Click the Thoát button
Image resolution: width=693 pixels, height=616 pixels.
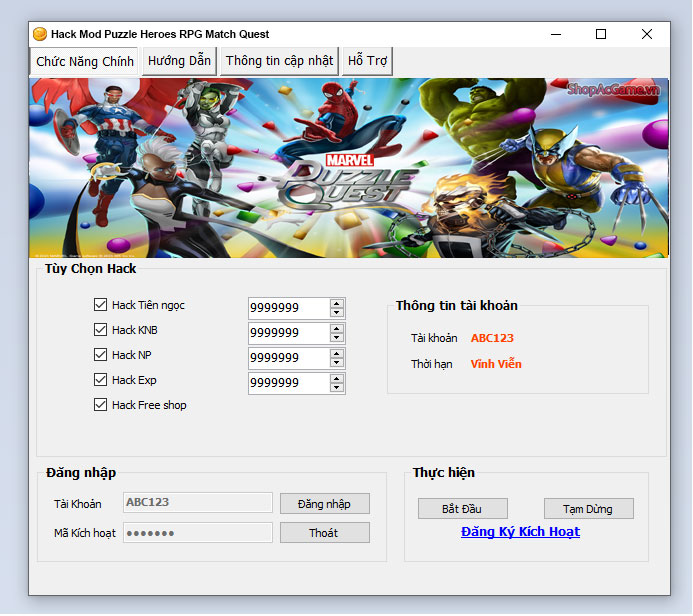tap(324, 533)
